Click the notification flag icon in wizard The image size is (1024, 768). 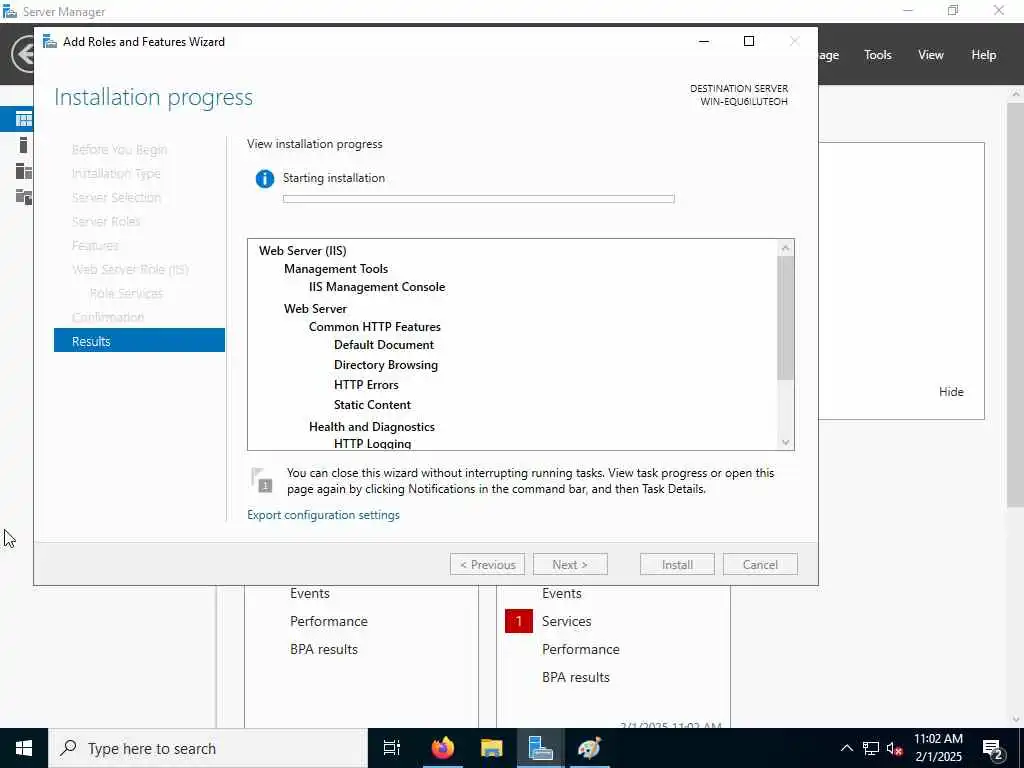261,480
